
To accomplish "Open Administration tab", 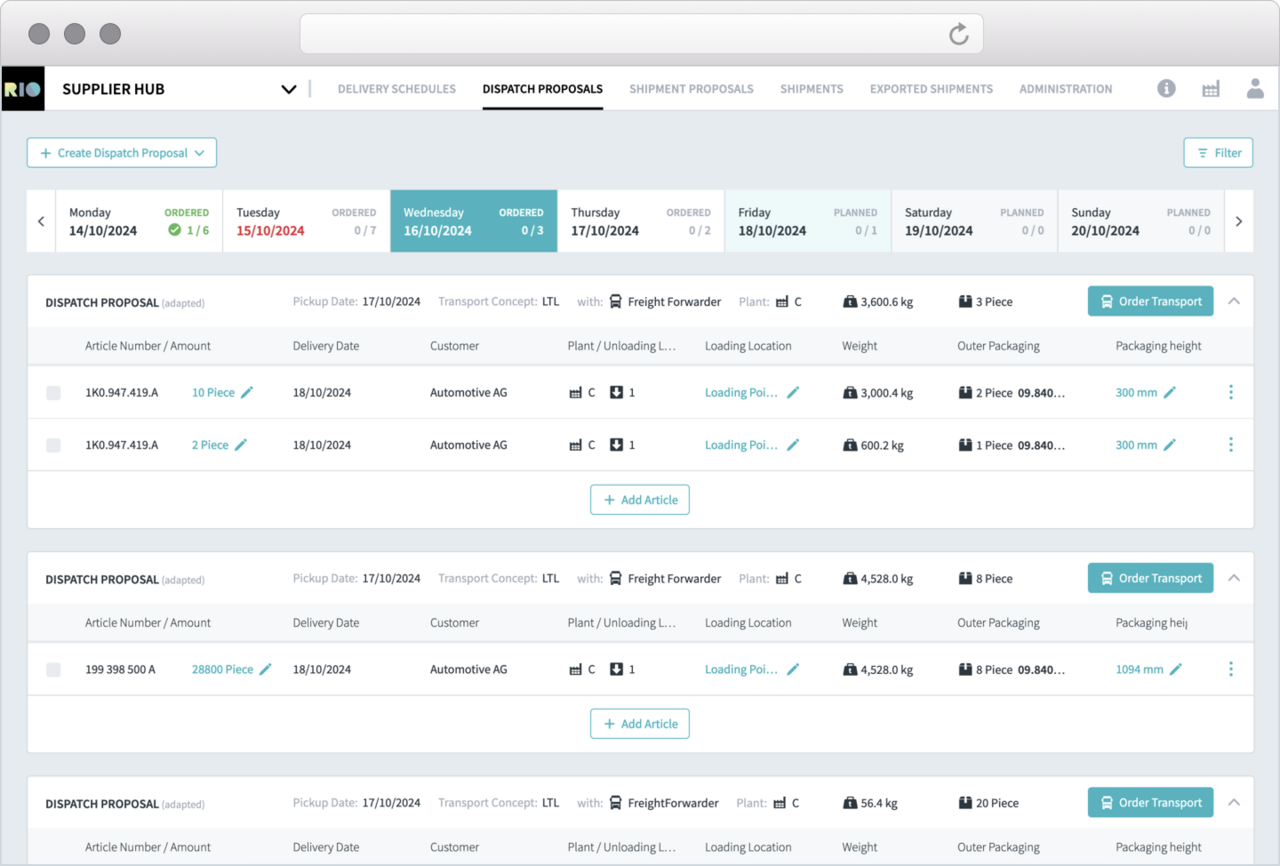I will tap(1066, 89).
